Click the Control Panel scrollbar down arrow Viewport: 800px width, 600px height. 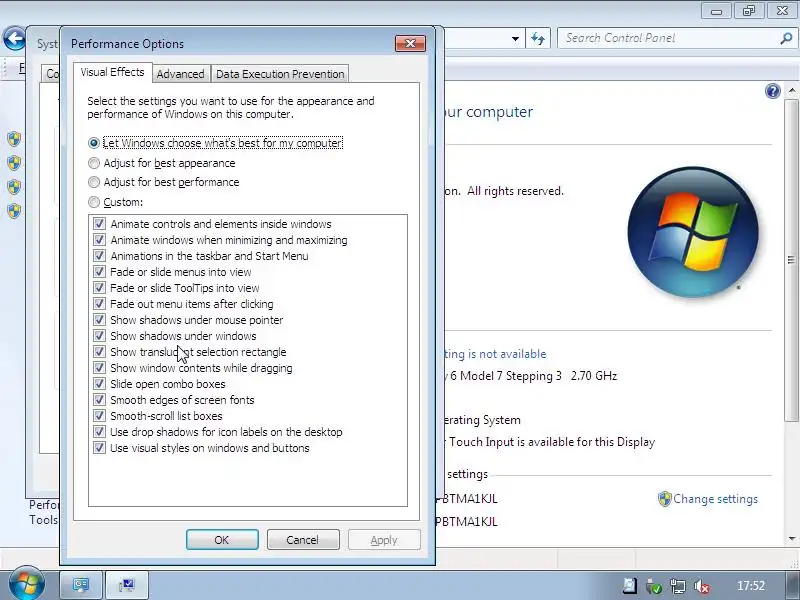[x=792, y=538]
